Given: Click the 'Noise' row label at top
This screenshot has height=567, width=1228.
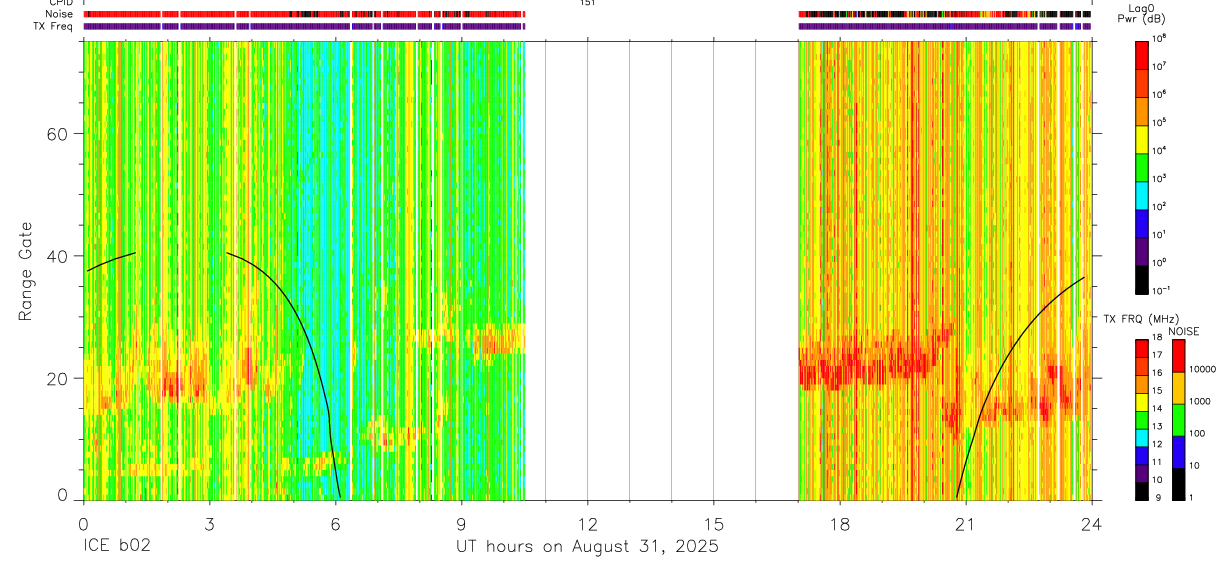Looking at the screenshot, I should click(x=60, y=14).
